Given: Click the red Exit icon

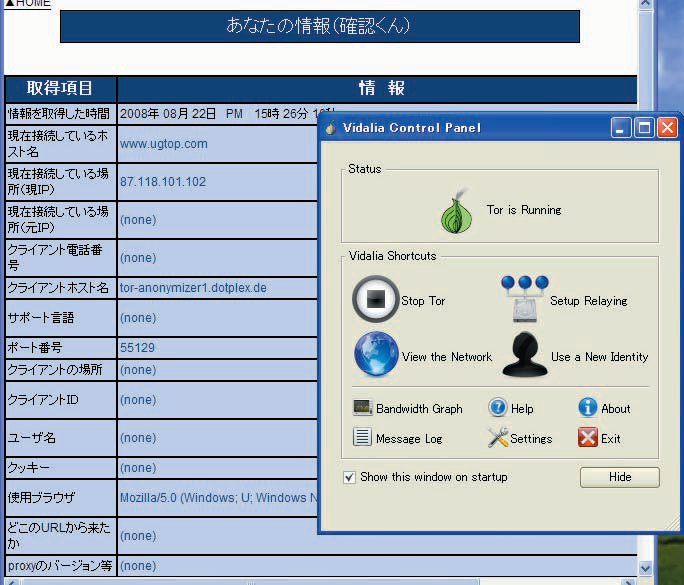Looking at the screenshot, I should (588, 437).
